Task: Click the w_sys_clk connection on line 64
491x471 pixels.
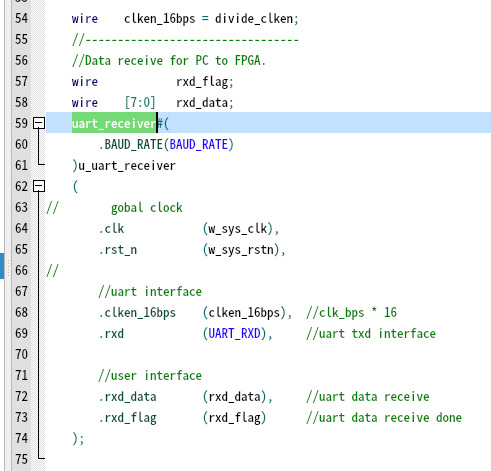Action: (238, 229)
